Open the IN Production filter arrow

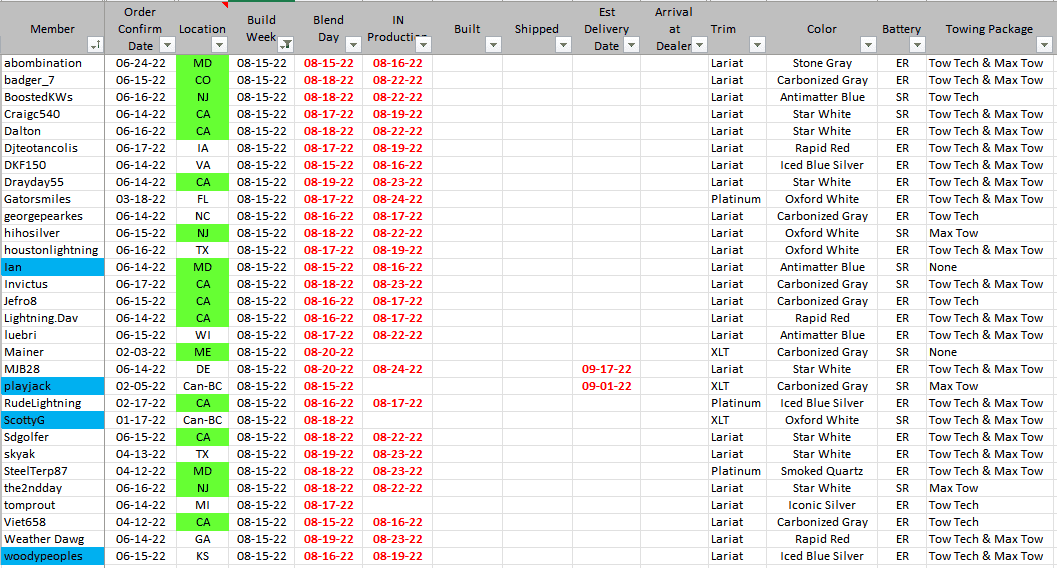423,45
